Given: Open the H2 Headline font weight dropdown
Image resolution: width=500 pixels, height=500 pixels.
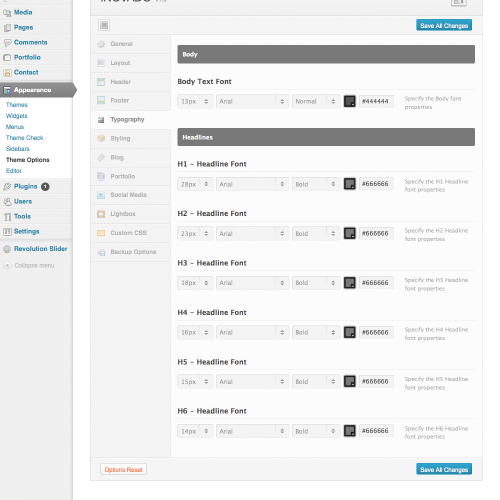Looking at the screenshot, I should 316,233.
